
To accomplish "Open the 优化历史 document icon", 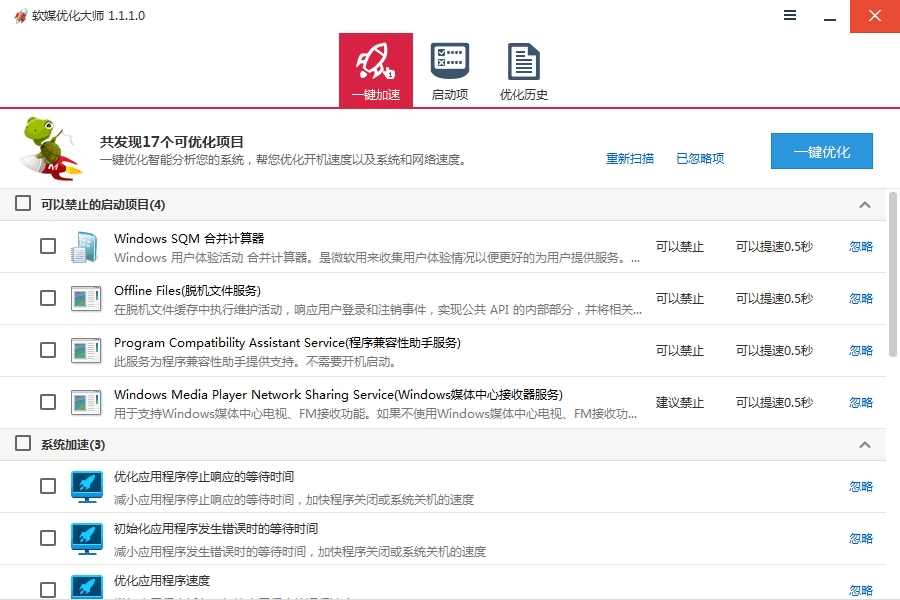I will pos(523,70).
